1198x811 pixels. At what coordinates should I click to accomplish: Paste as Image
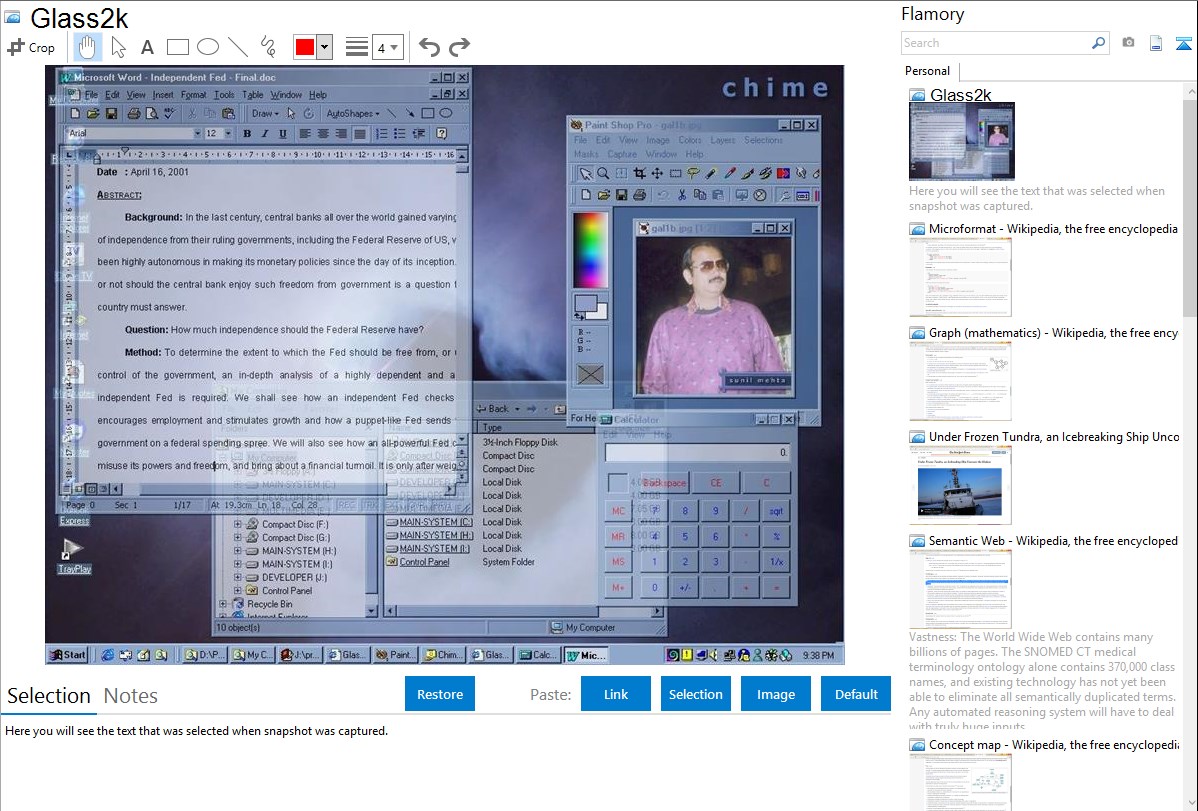(x=776, y=694)
